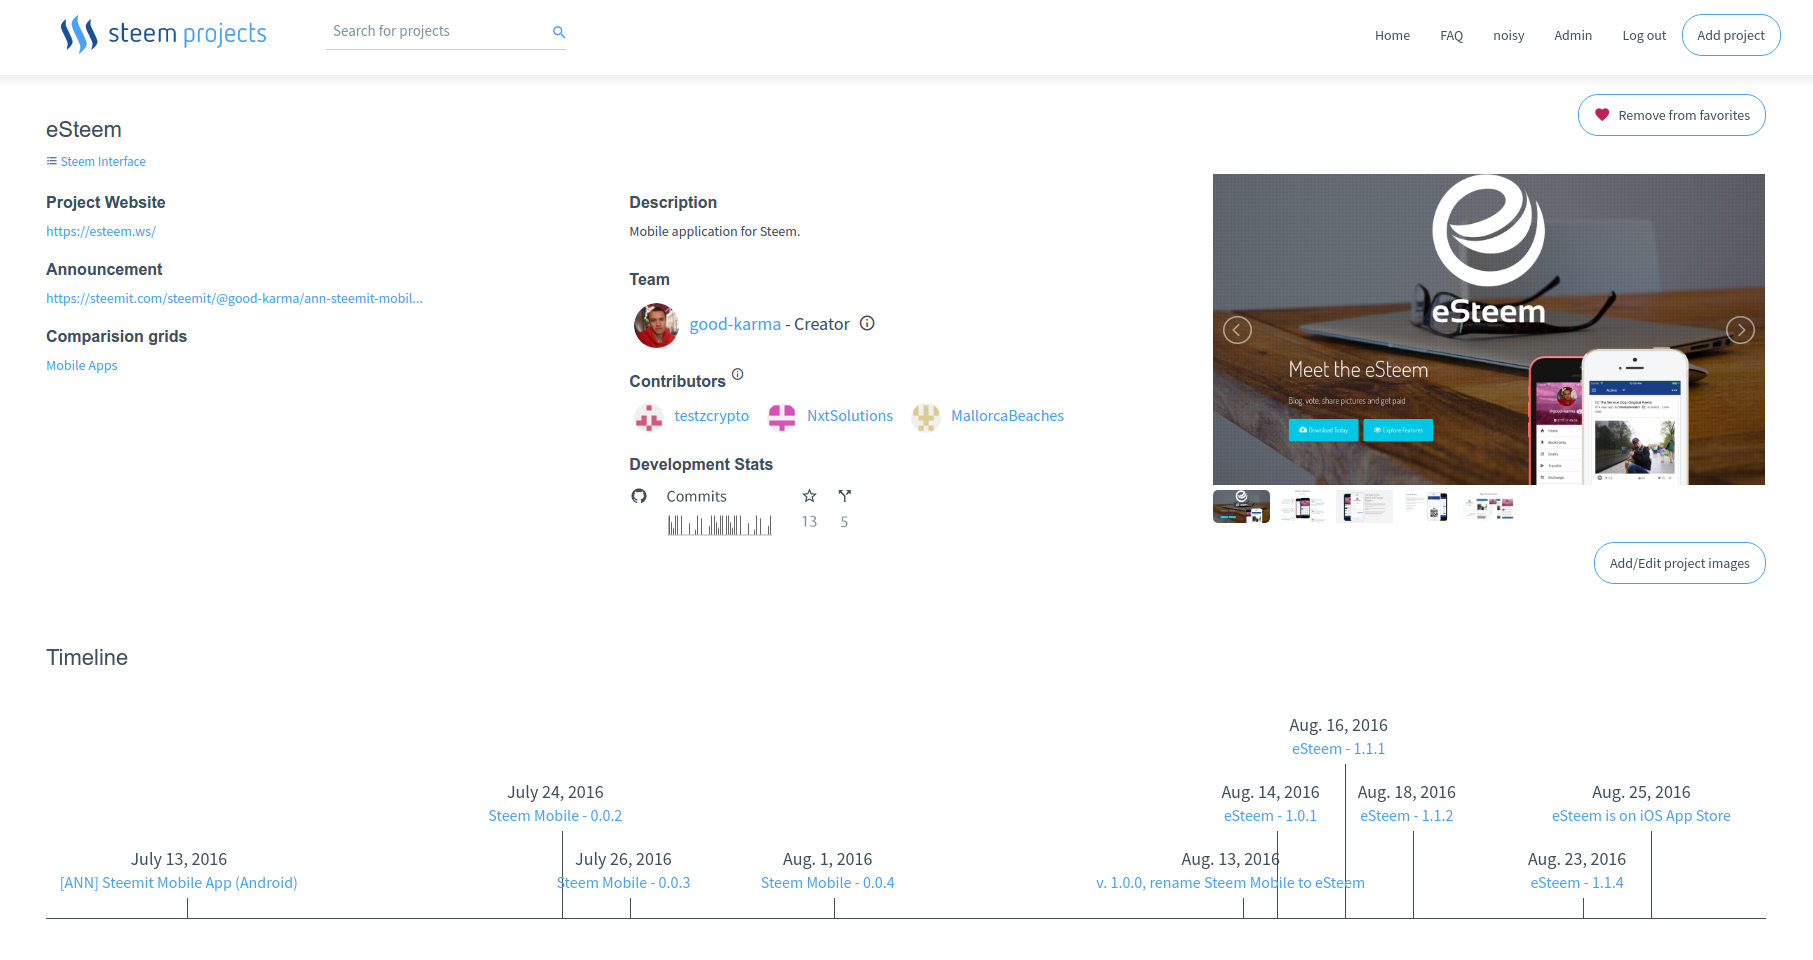Open the [ANN] Steemit Mobile App (Android) event
The width and height of the screenshot is (1813, 960).
178,883
